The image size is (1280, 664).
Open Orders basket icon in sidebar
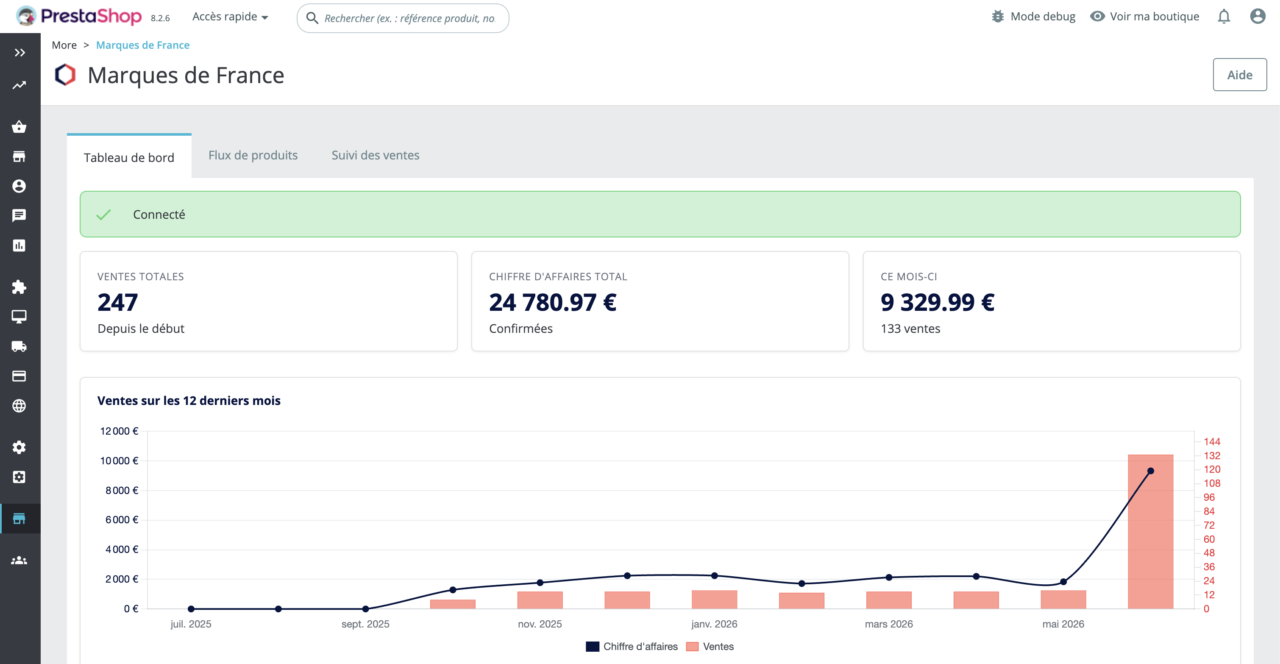tap(19, 127)
